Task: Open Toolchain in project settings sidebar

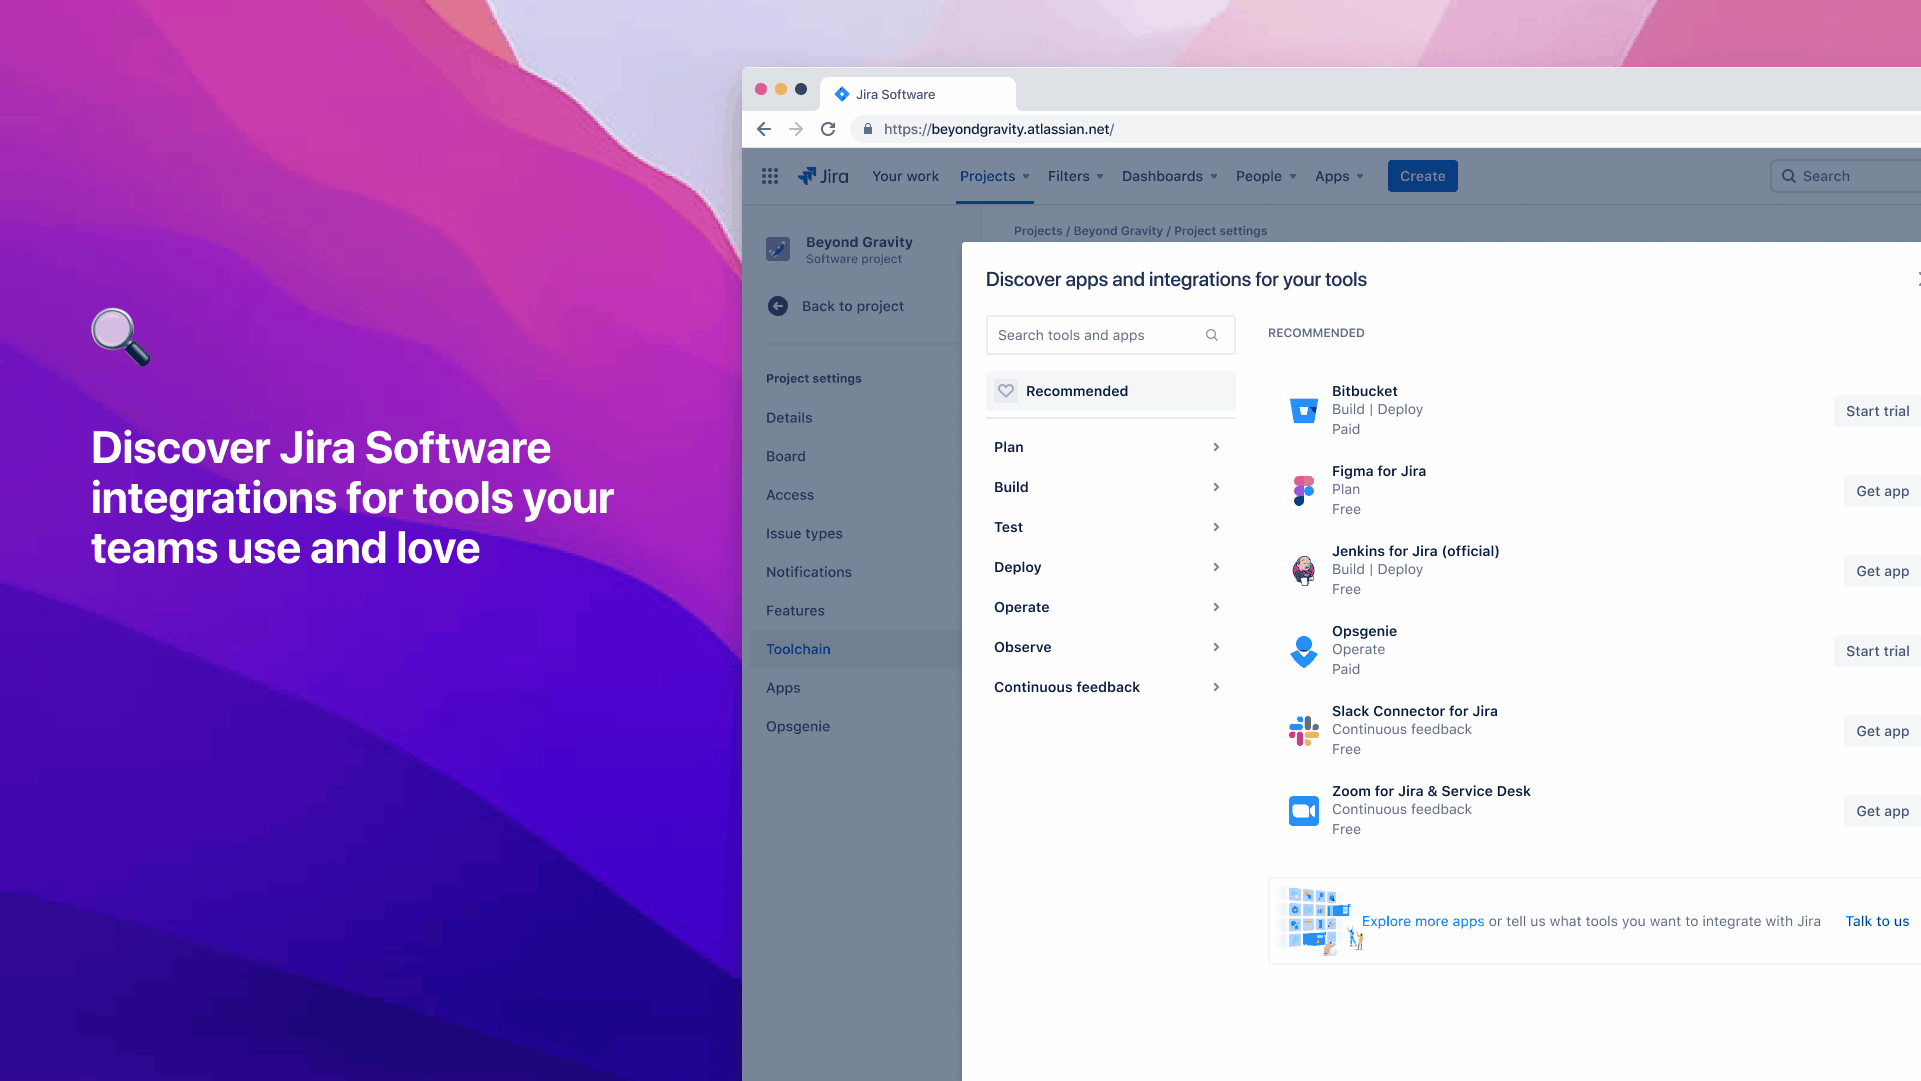Action: point(798,649)
